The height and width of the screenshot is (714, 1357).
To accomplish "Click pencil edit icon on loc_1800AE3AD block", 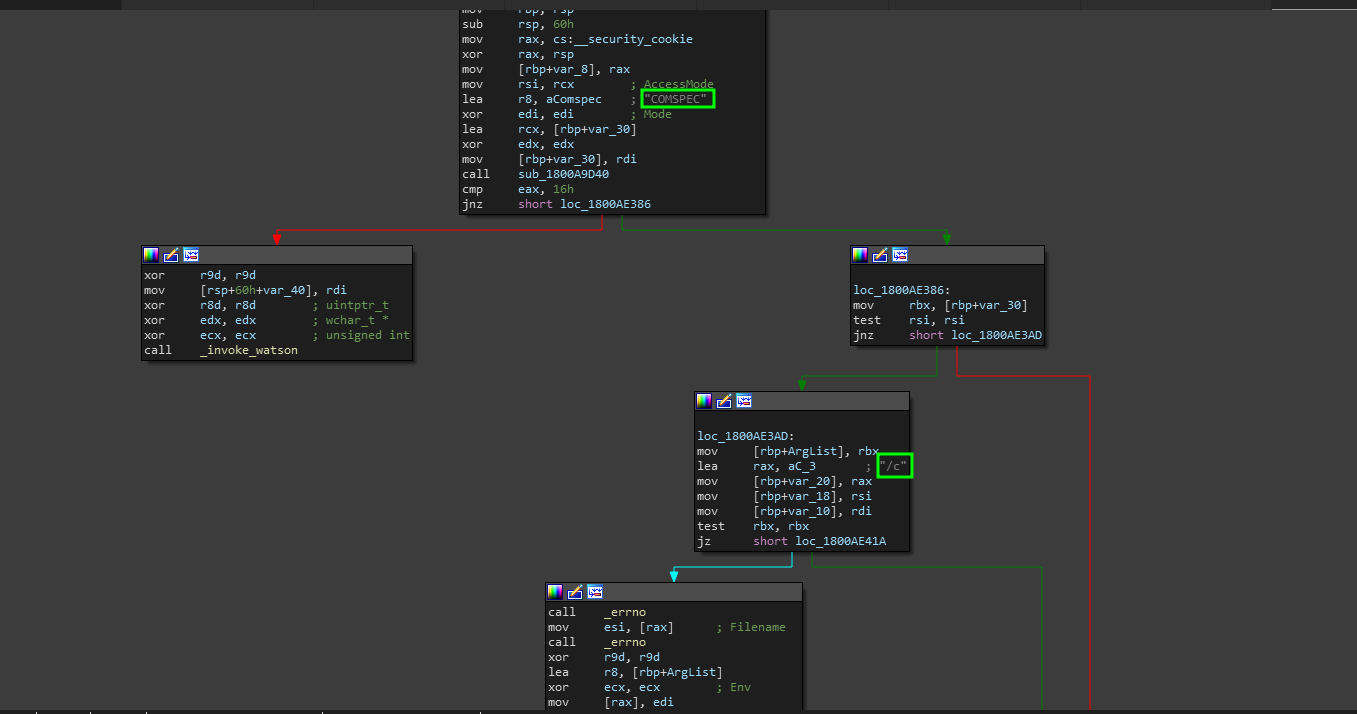I will coord(724,401).
